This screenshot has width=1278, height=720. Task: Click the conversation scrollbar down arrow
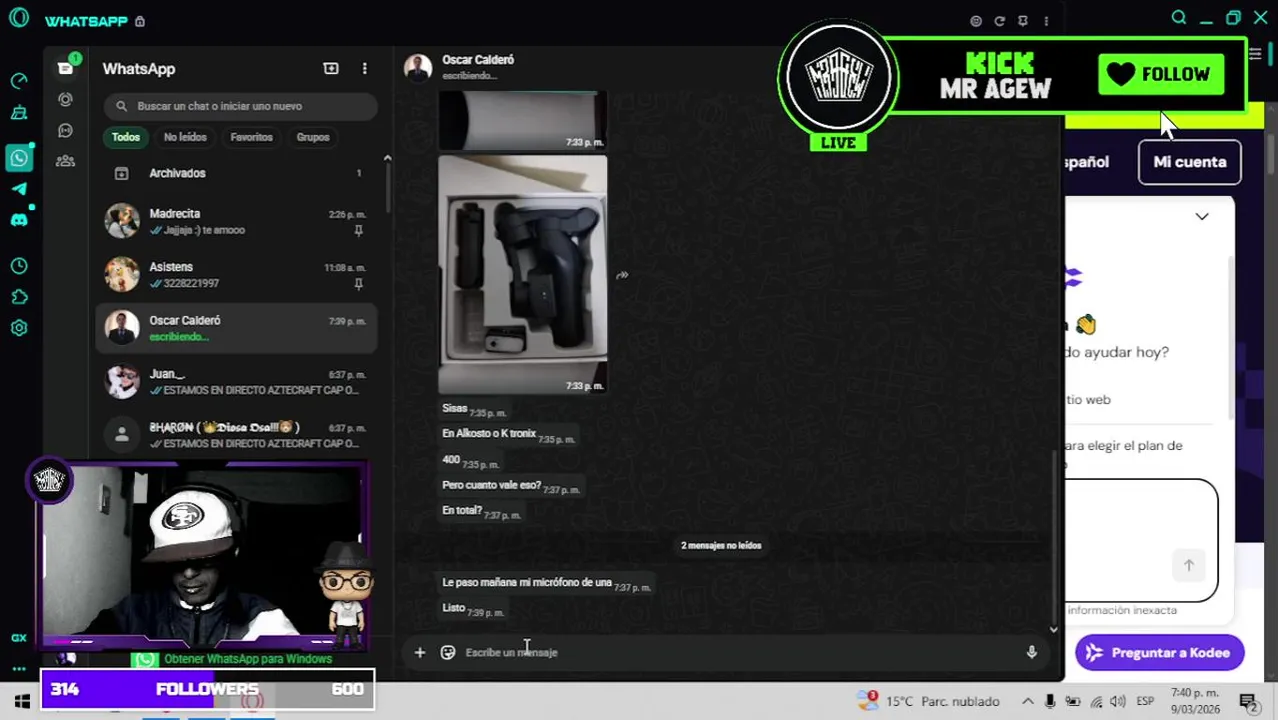[1053, 629]
